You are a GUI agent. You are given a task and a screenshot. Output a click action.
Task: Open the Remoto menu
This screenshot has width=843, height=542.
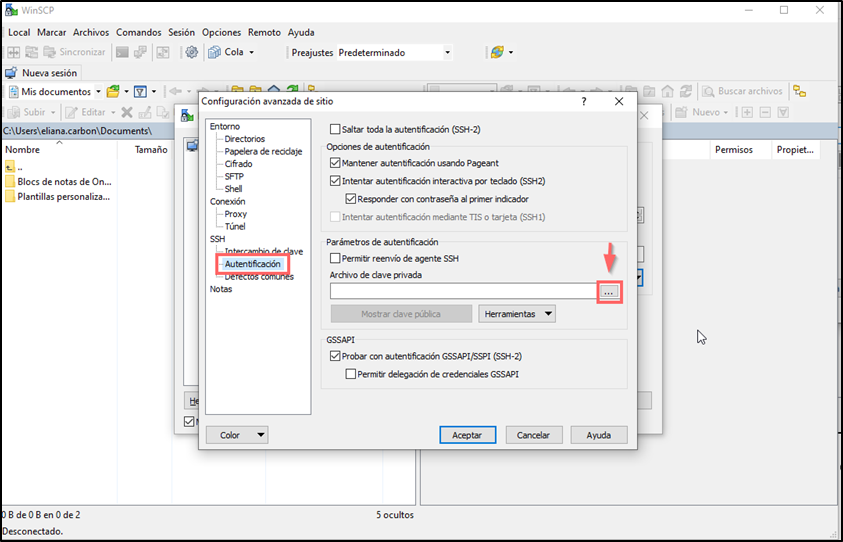click(264, 32)
